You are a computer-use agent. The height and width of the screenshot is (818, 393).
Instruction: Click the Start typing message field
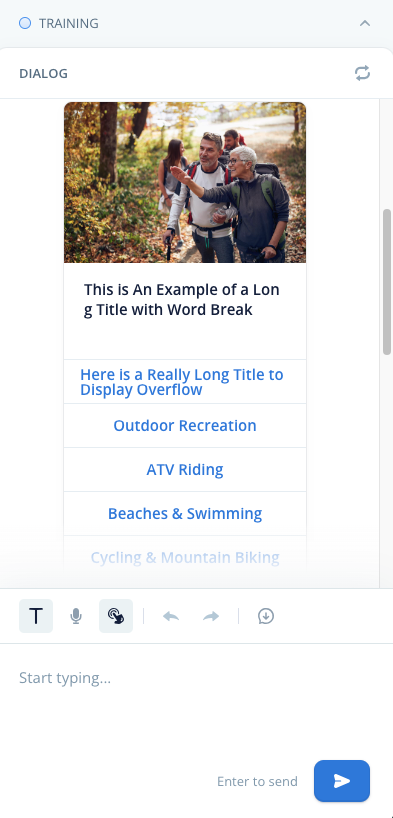[x=196, y=699]
